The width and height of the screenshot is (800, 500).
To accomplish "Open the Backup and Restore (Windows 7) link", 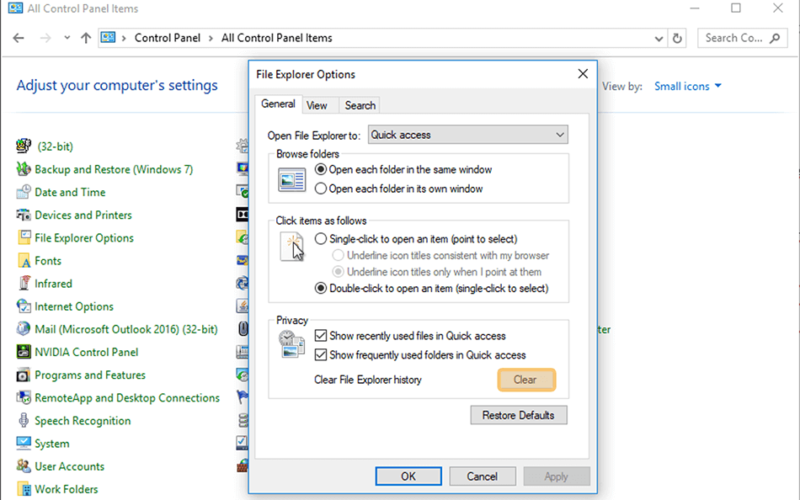I will tap(114, 169).
